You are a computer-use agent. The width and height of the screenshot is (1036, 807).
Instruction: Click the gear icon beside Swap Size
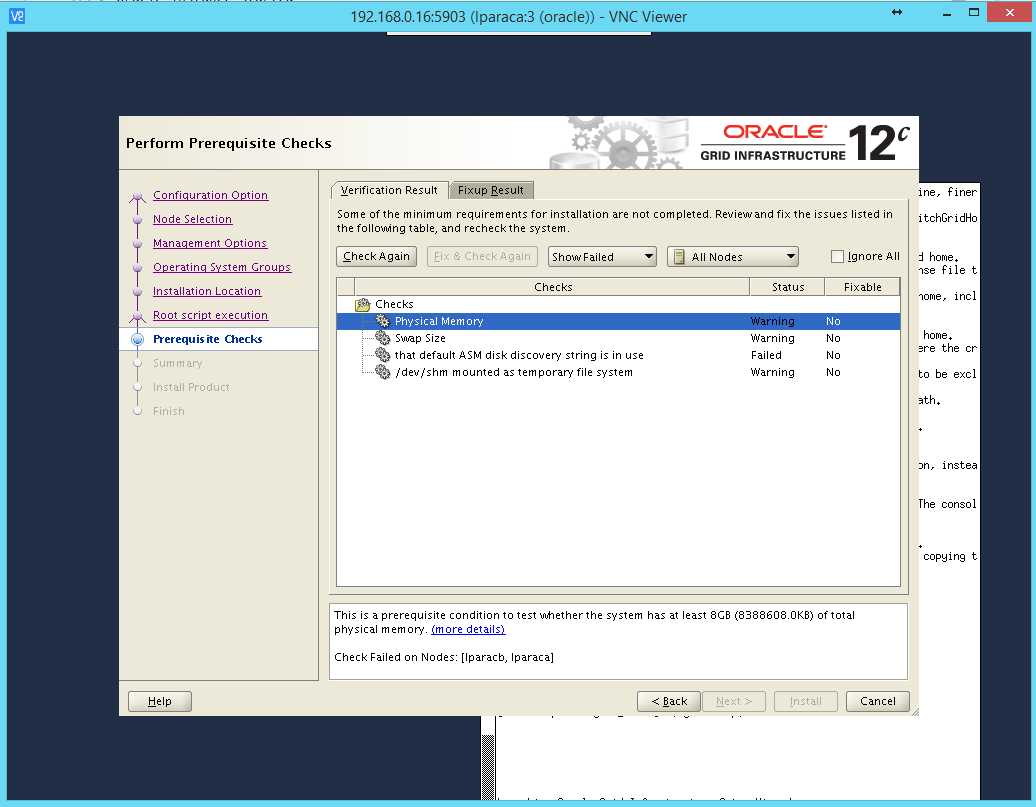tap(383, 338)
